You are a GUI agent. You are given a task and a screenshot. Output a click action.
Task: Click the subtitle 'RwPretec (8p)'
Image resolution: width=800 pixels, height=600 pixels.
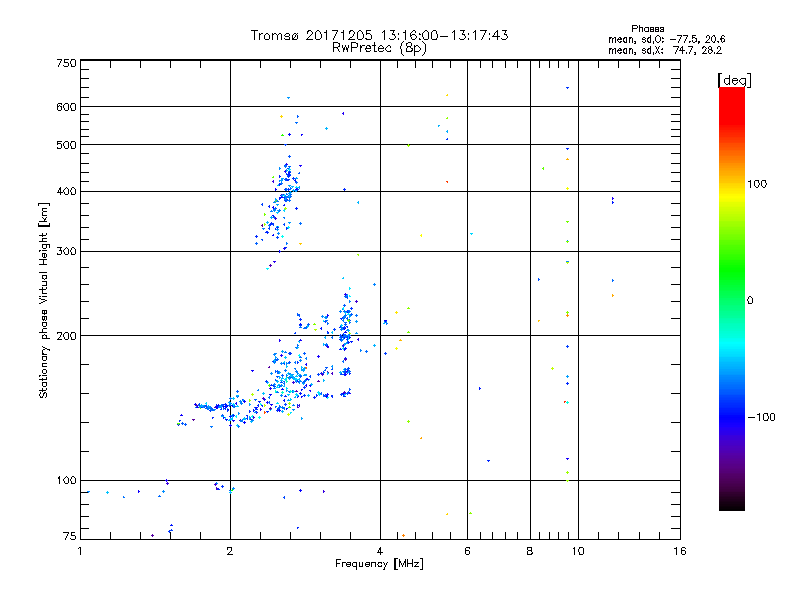pos(379,48)
